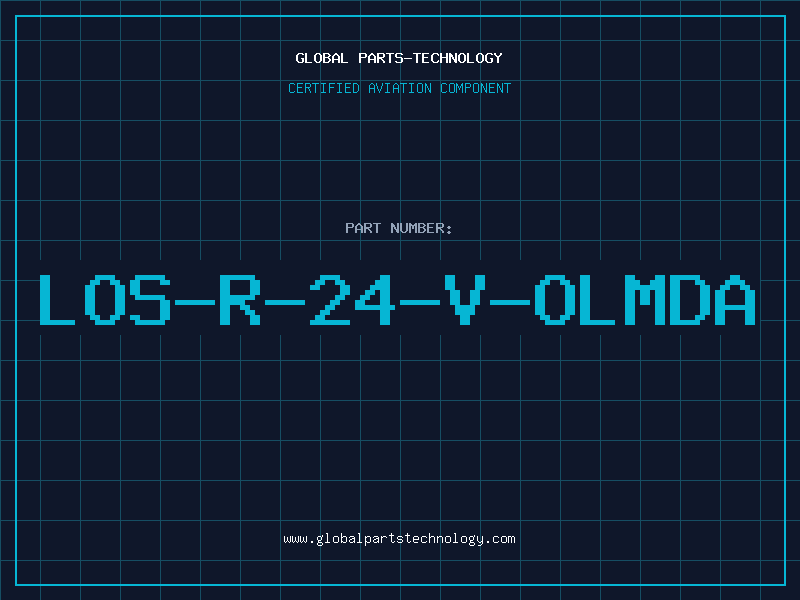The image size is (800, 600).
Task: Select the part number LOS-R-24-V-OLMDA
Action: [x=397, y=300]
